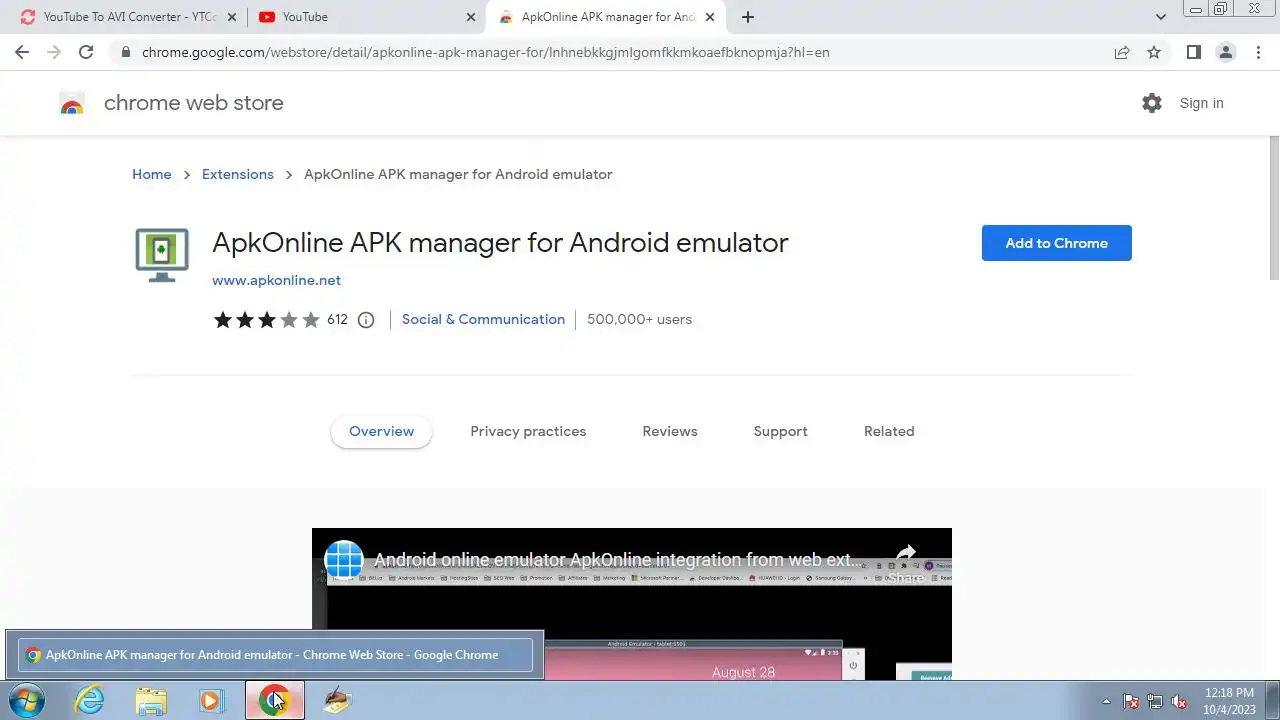The image size is (1280, 720).
Task: Bookmark this page with star icon
Action: tap(1154, 52)
